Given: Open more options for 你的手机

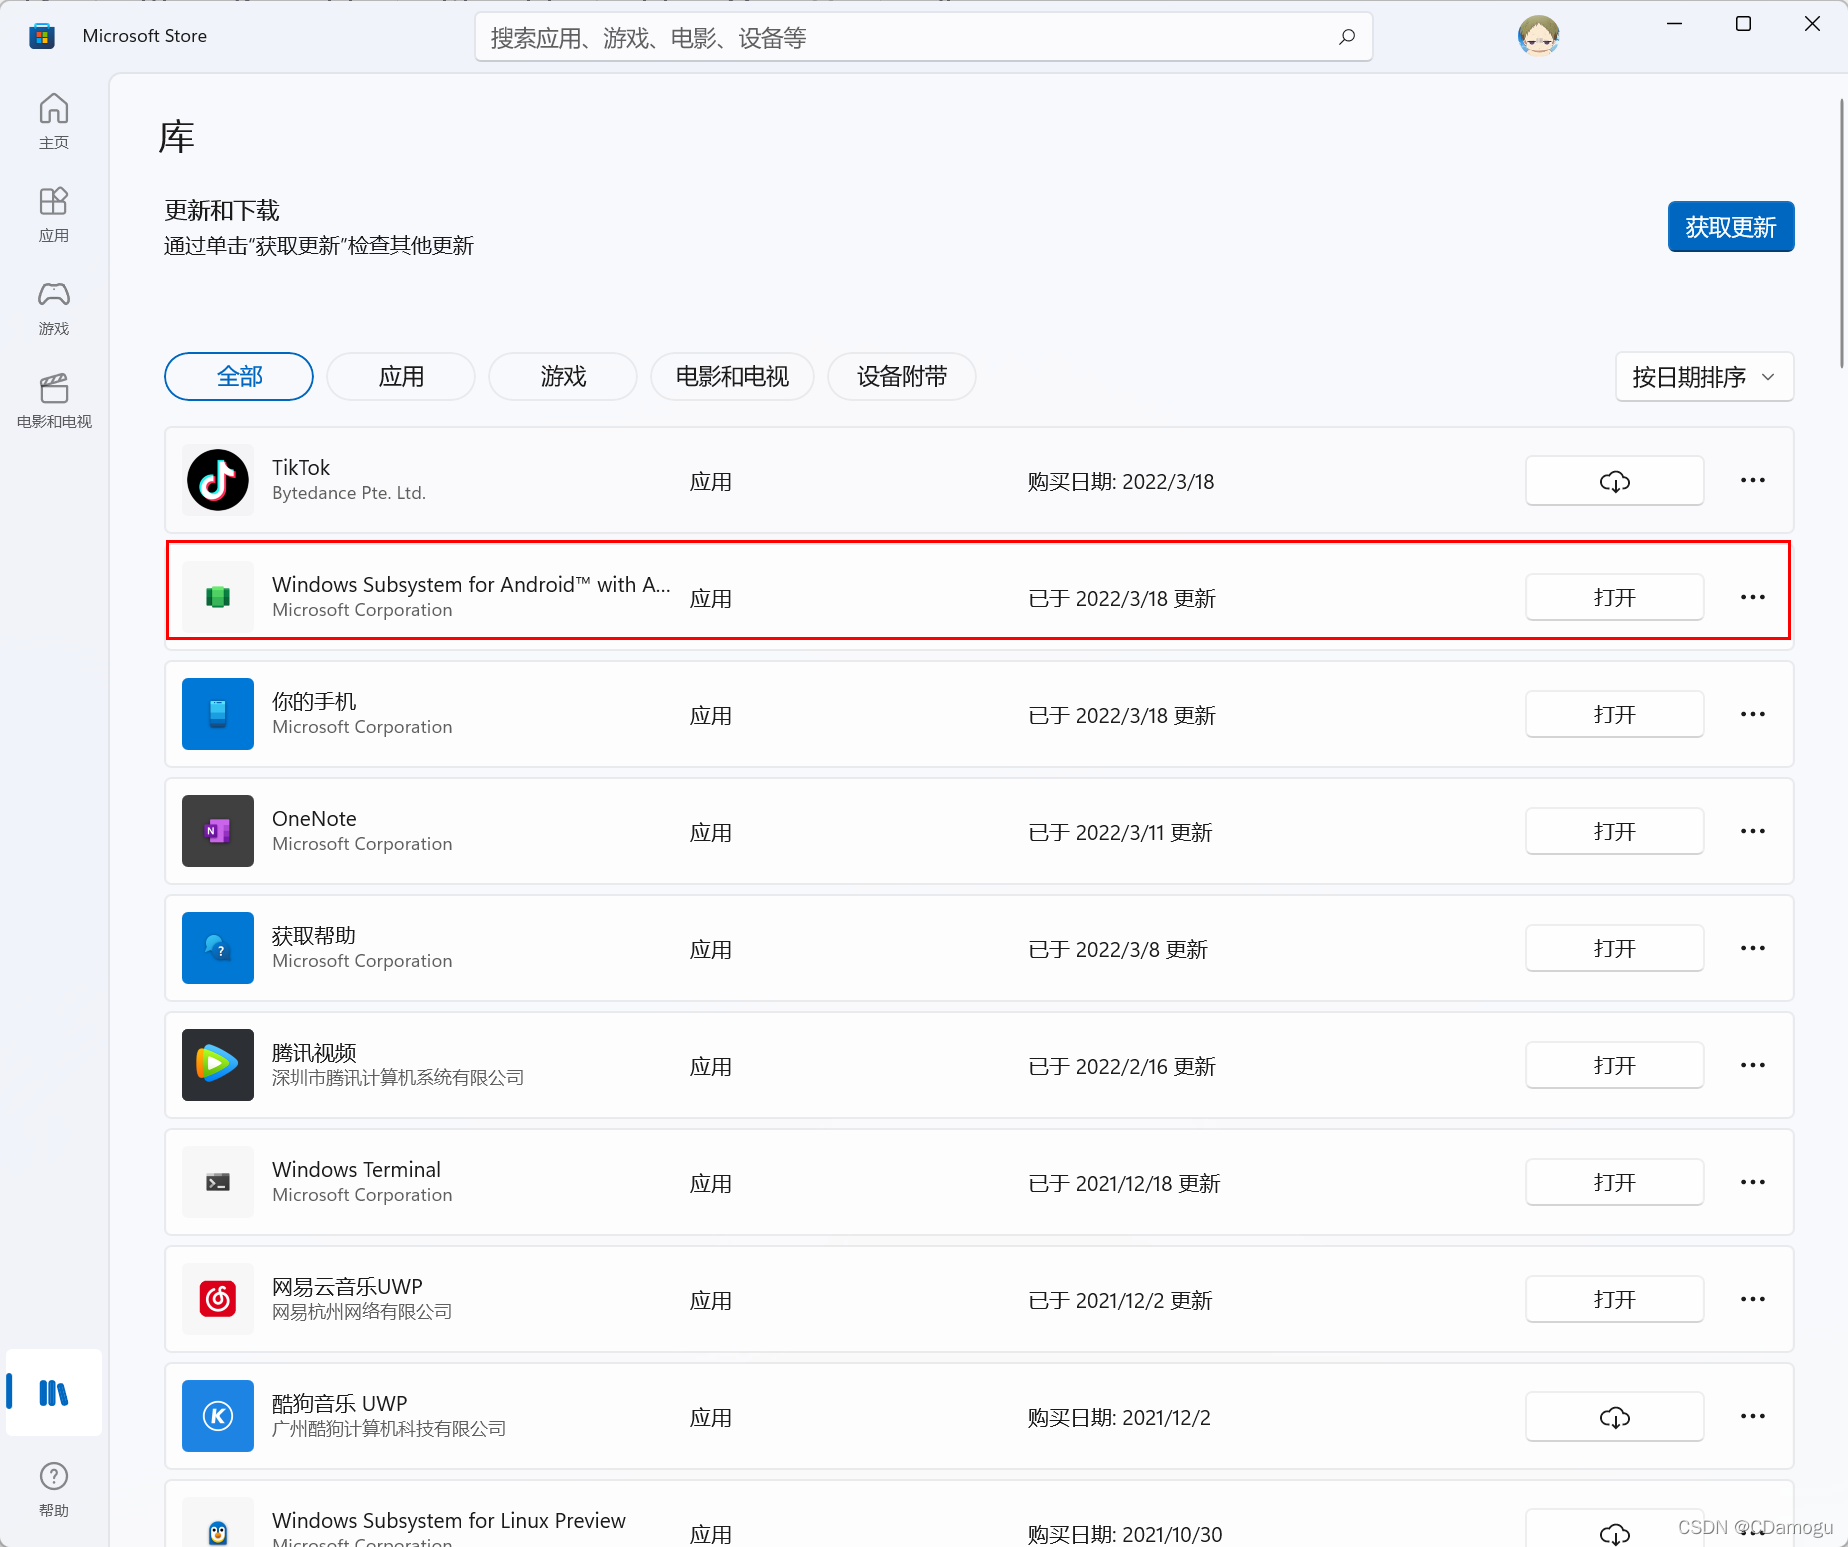Looking at the screenshot, I should (1753, 714).
